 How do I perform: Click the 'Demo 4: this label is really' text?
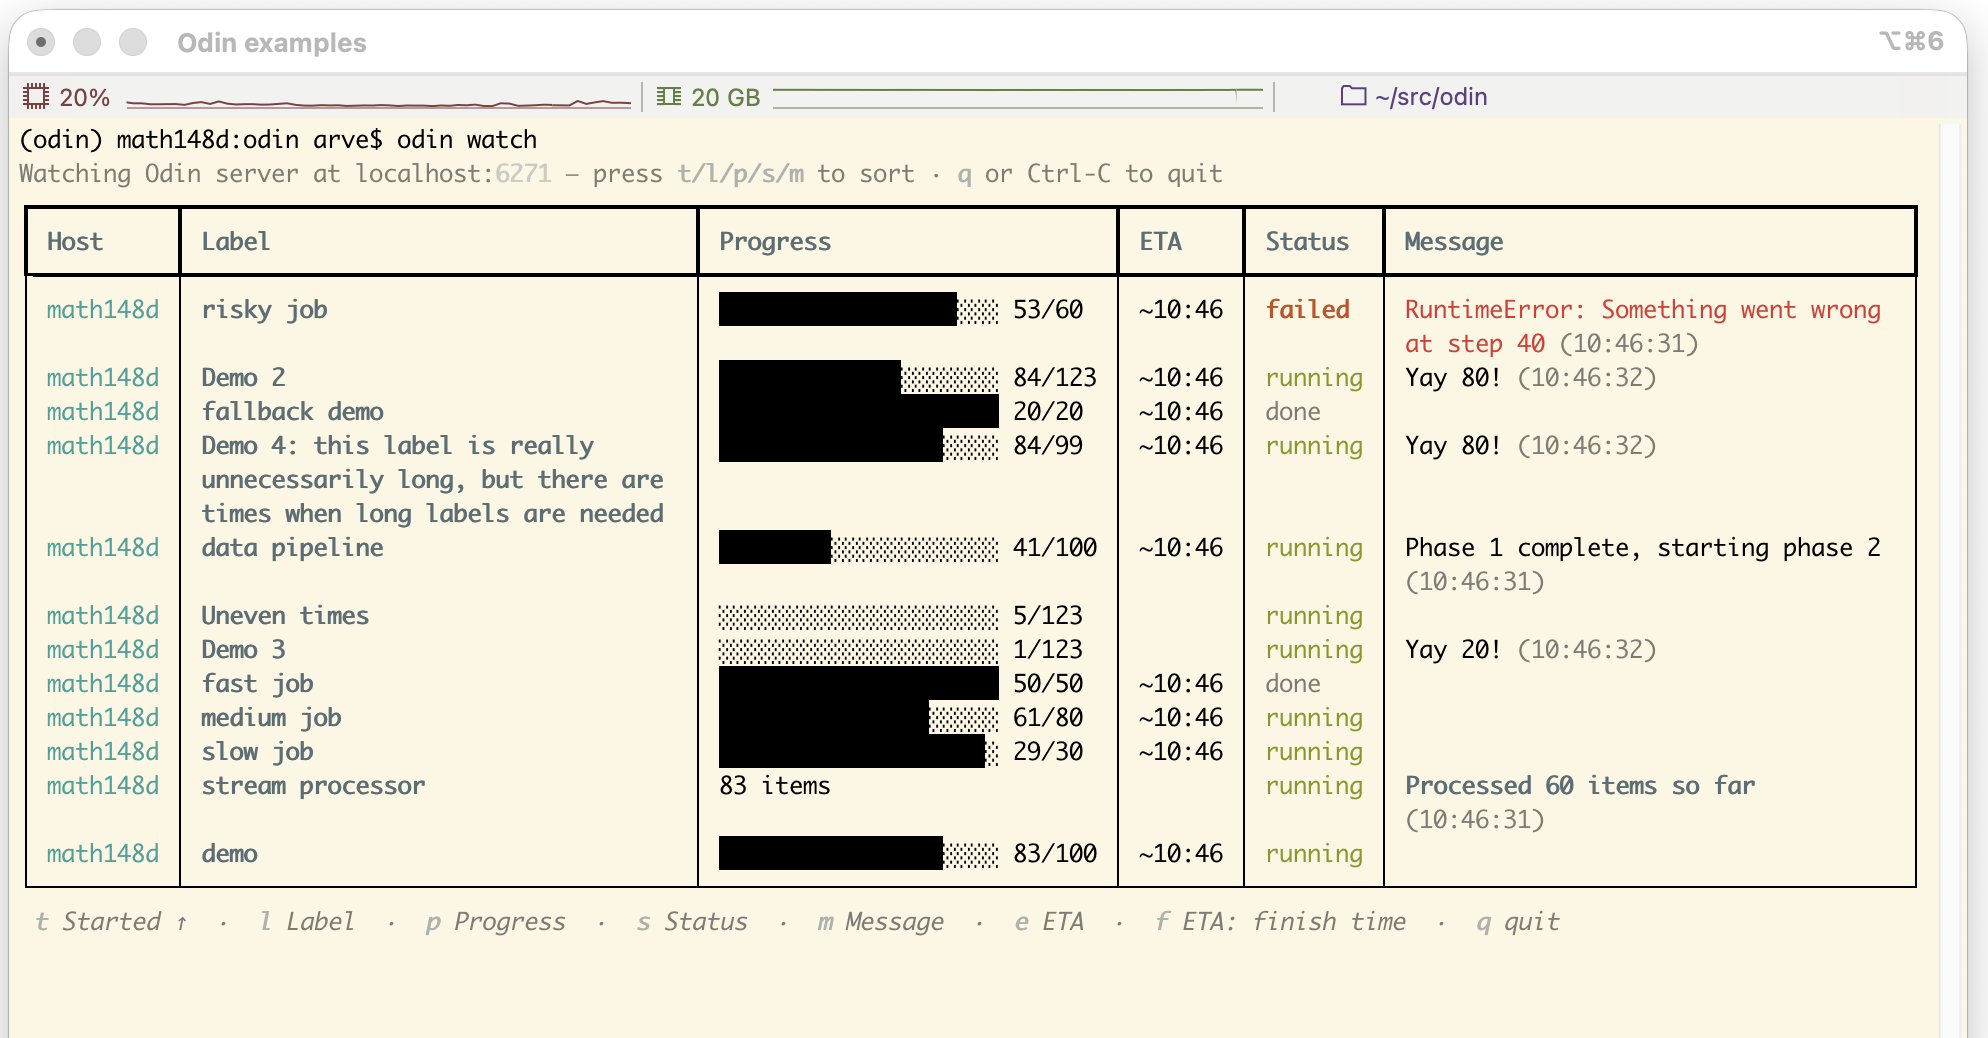[398, 446]
